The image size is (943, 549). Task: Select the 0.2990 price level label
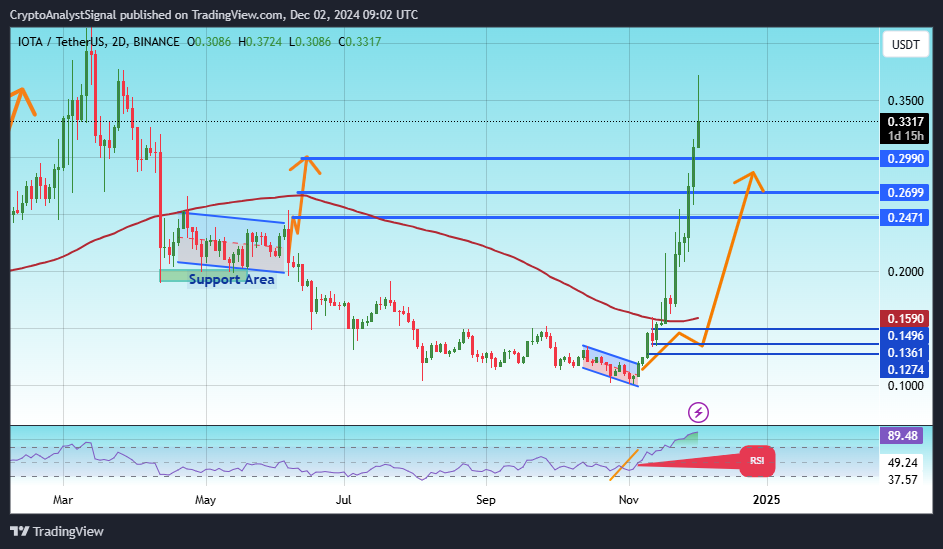pos(905,159)
